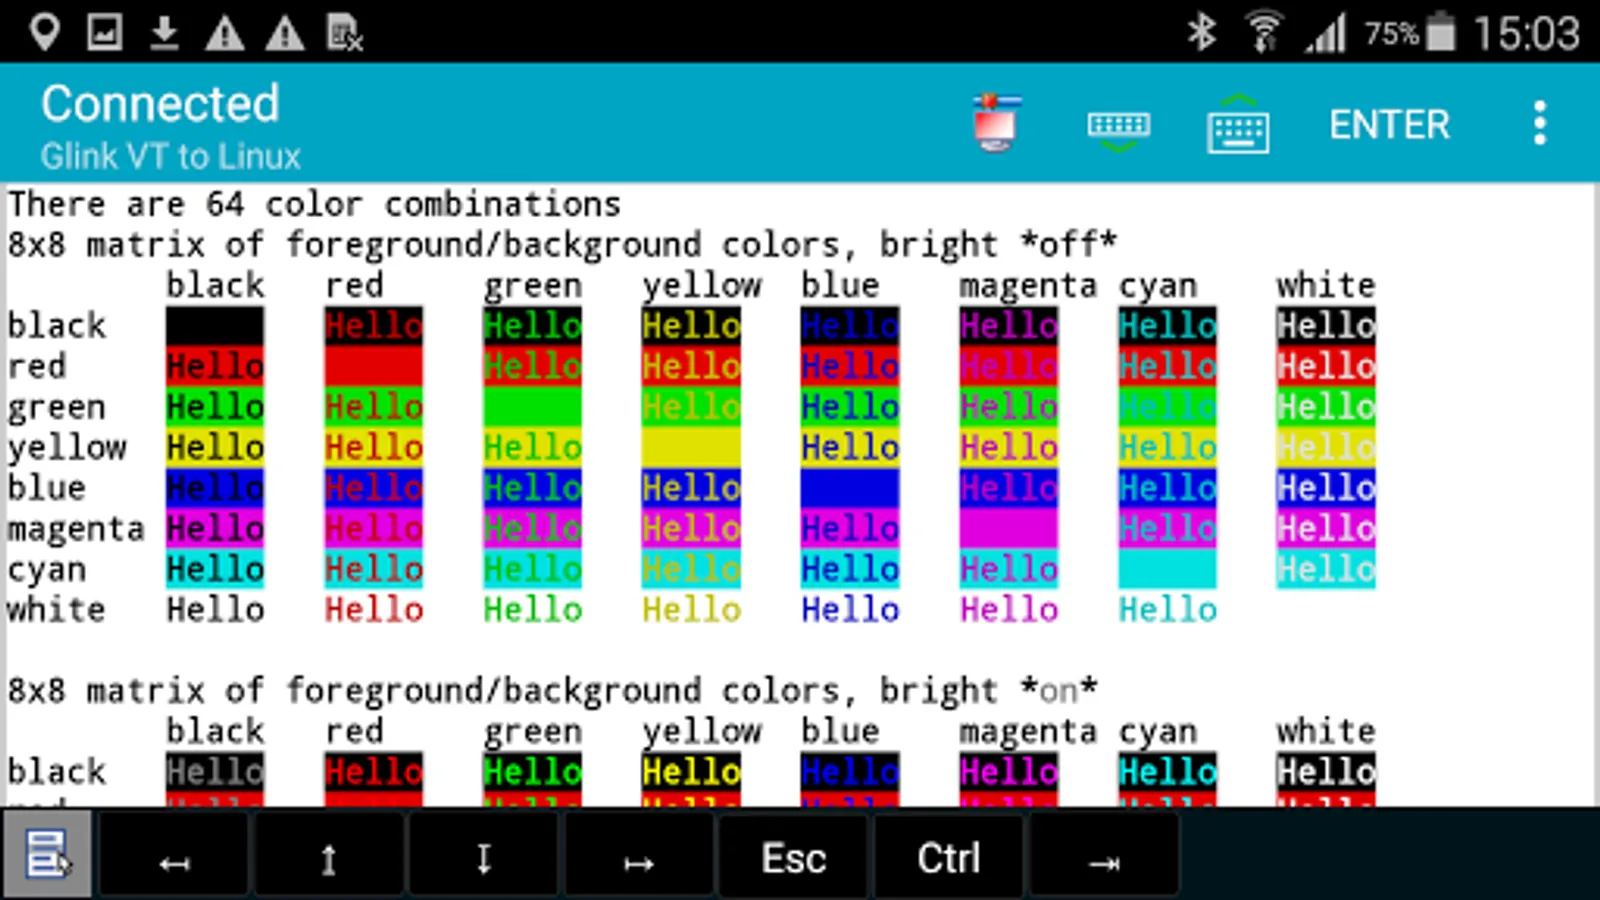This screenshot has height=900, width=1600.
Task: Tap the location pin status icon
Action: point(44,33)
